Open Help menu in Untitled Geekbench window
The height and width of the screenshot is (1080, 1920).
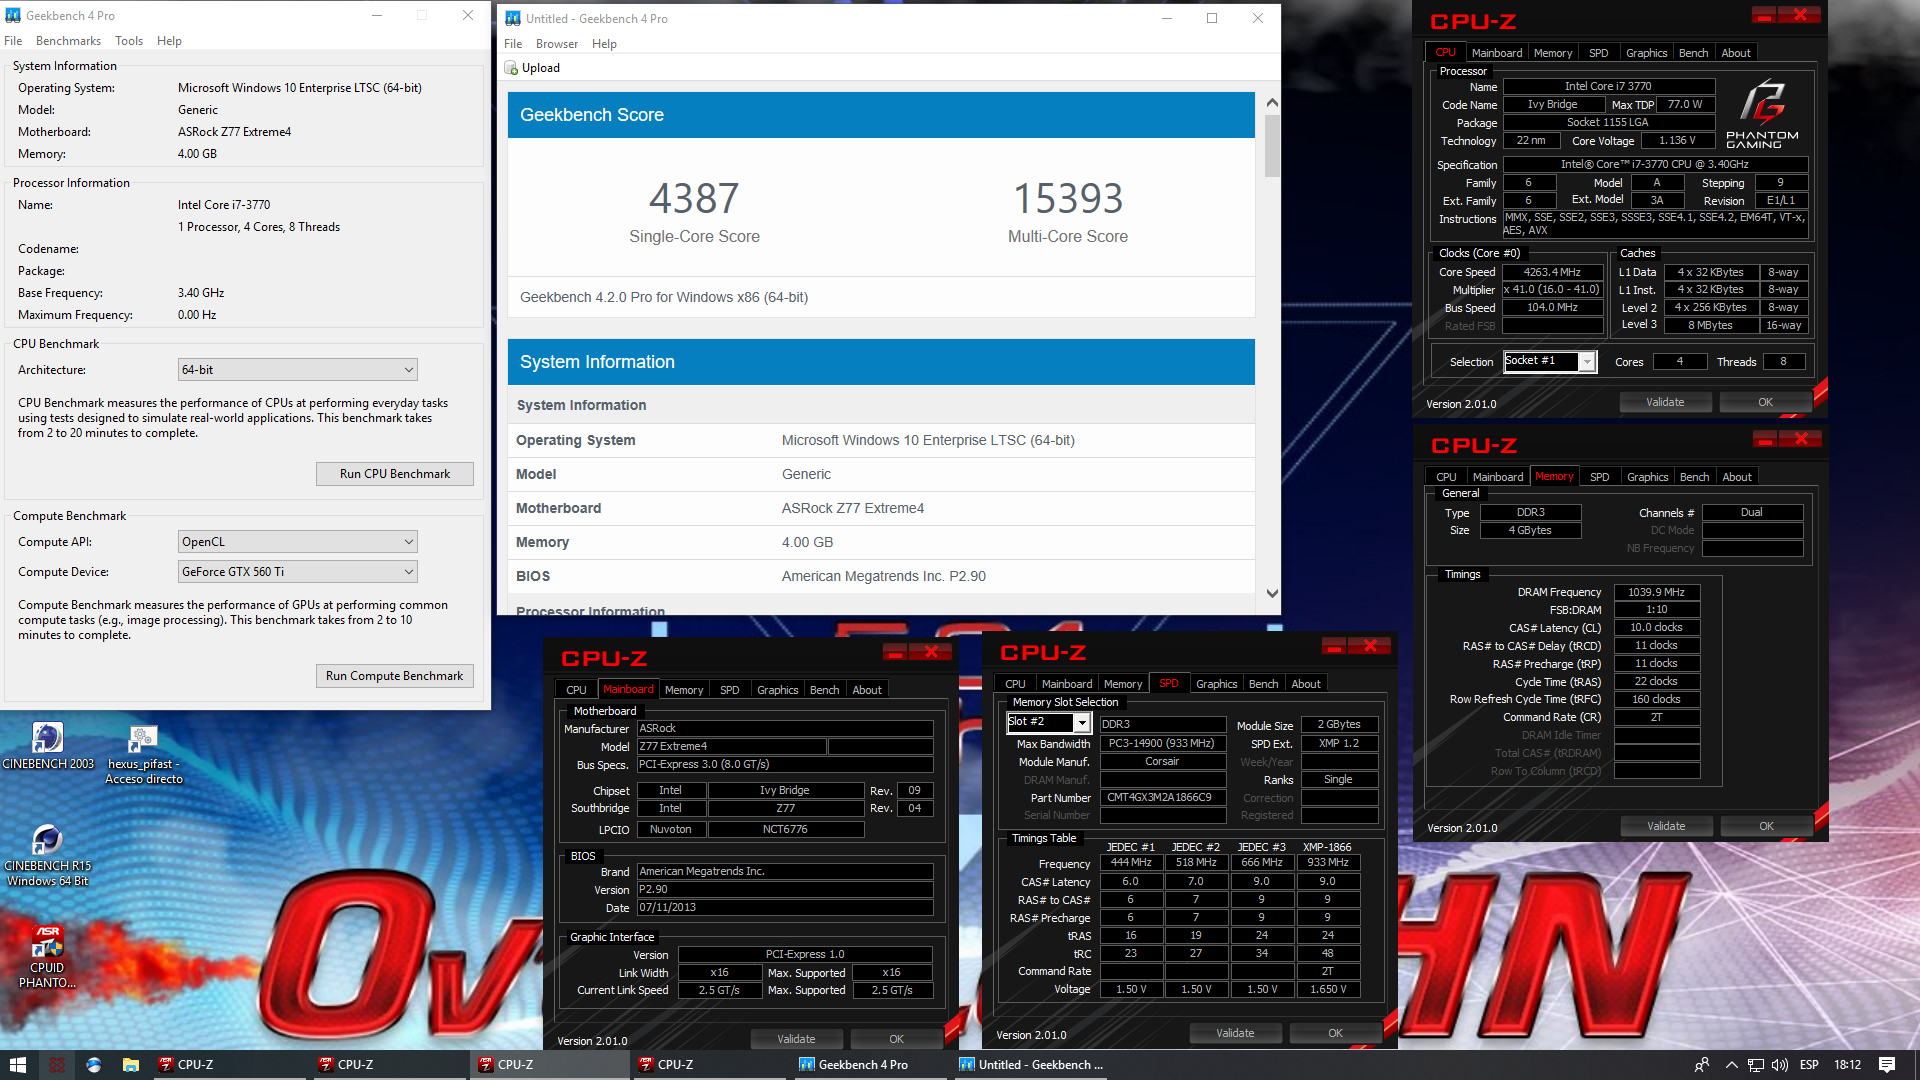[x=604, y=44]
